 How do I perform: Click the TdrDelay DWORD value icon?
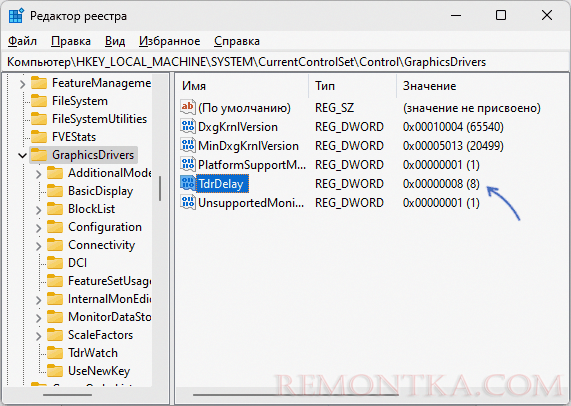[188, 184]
